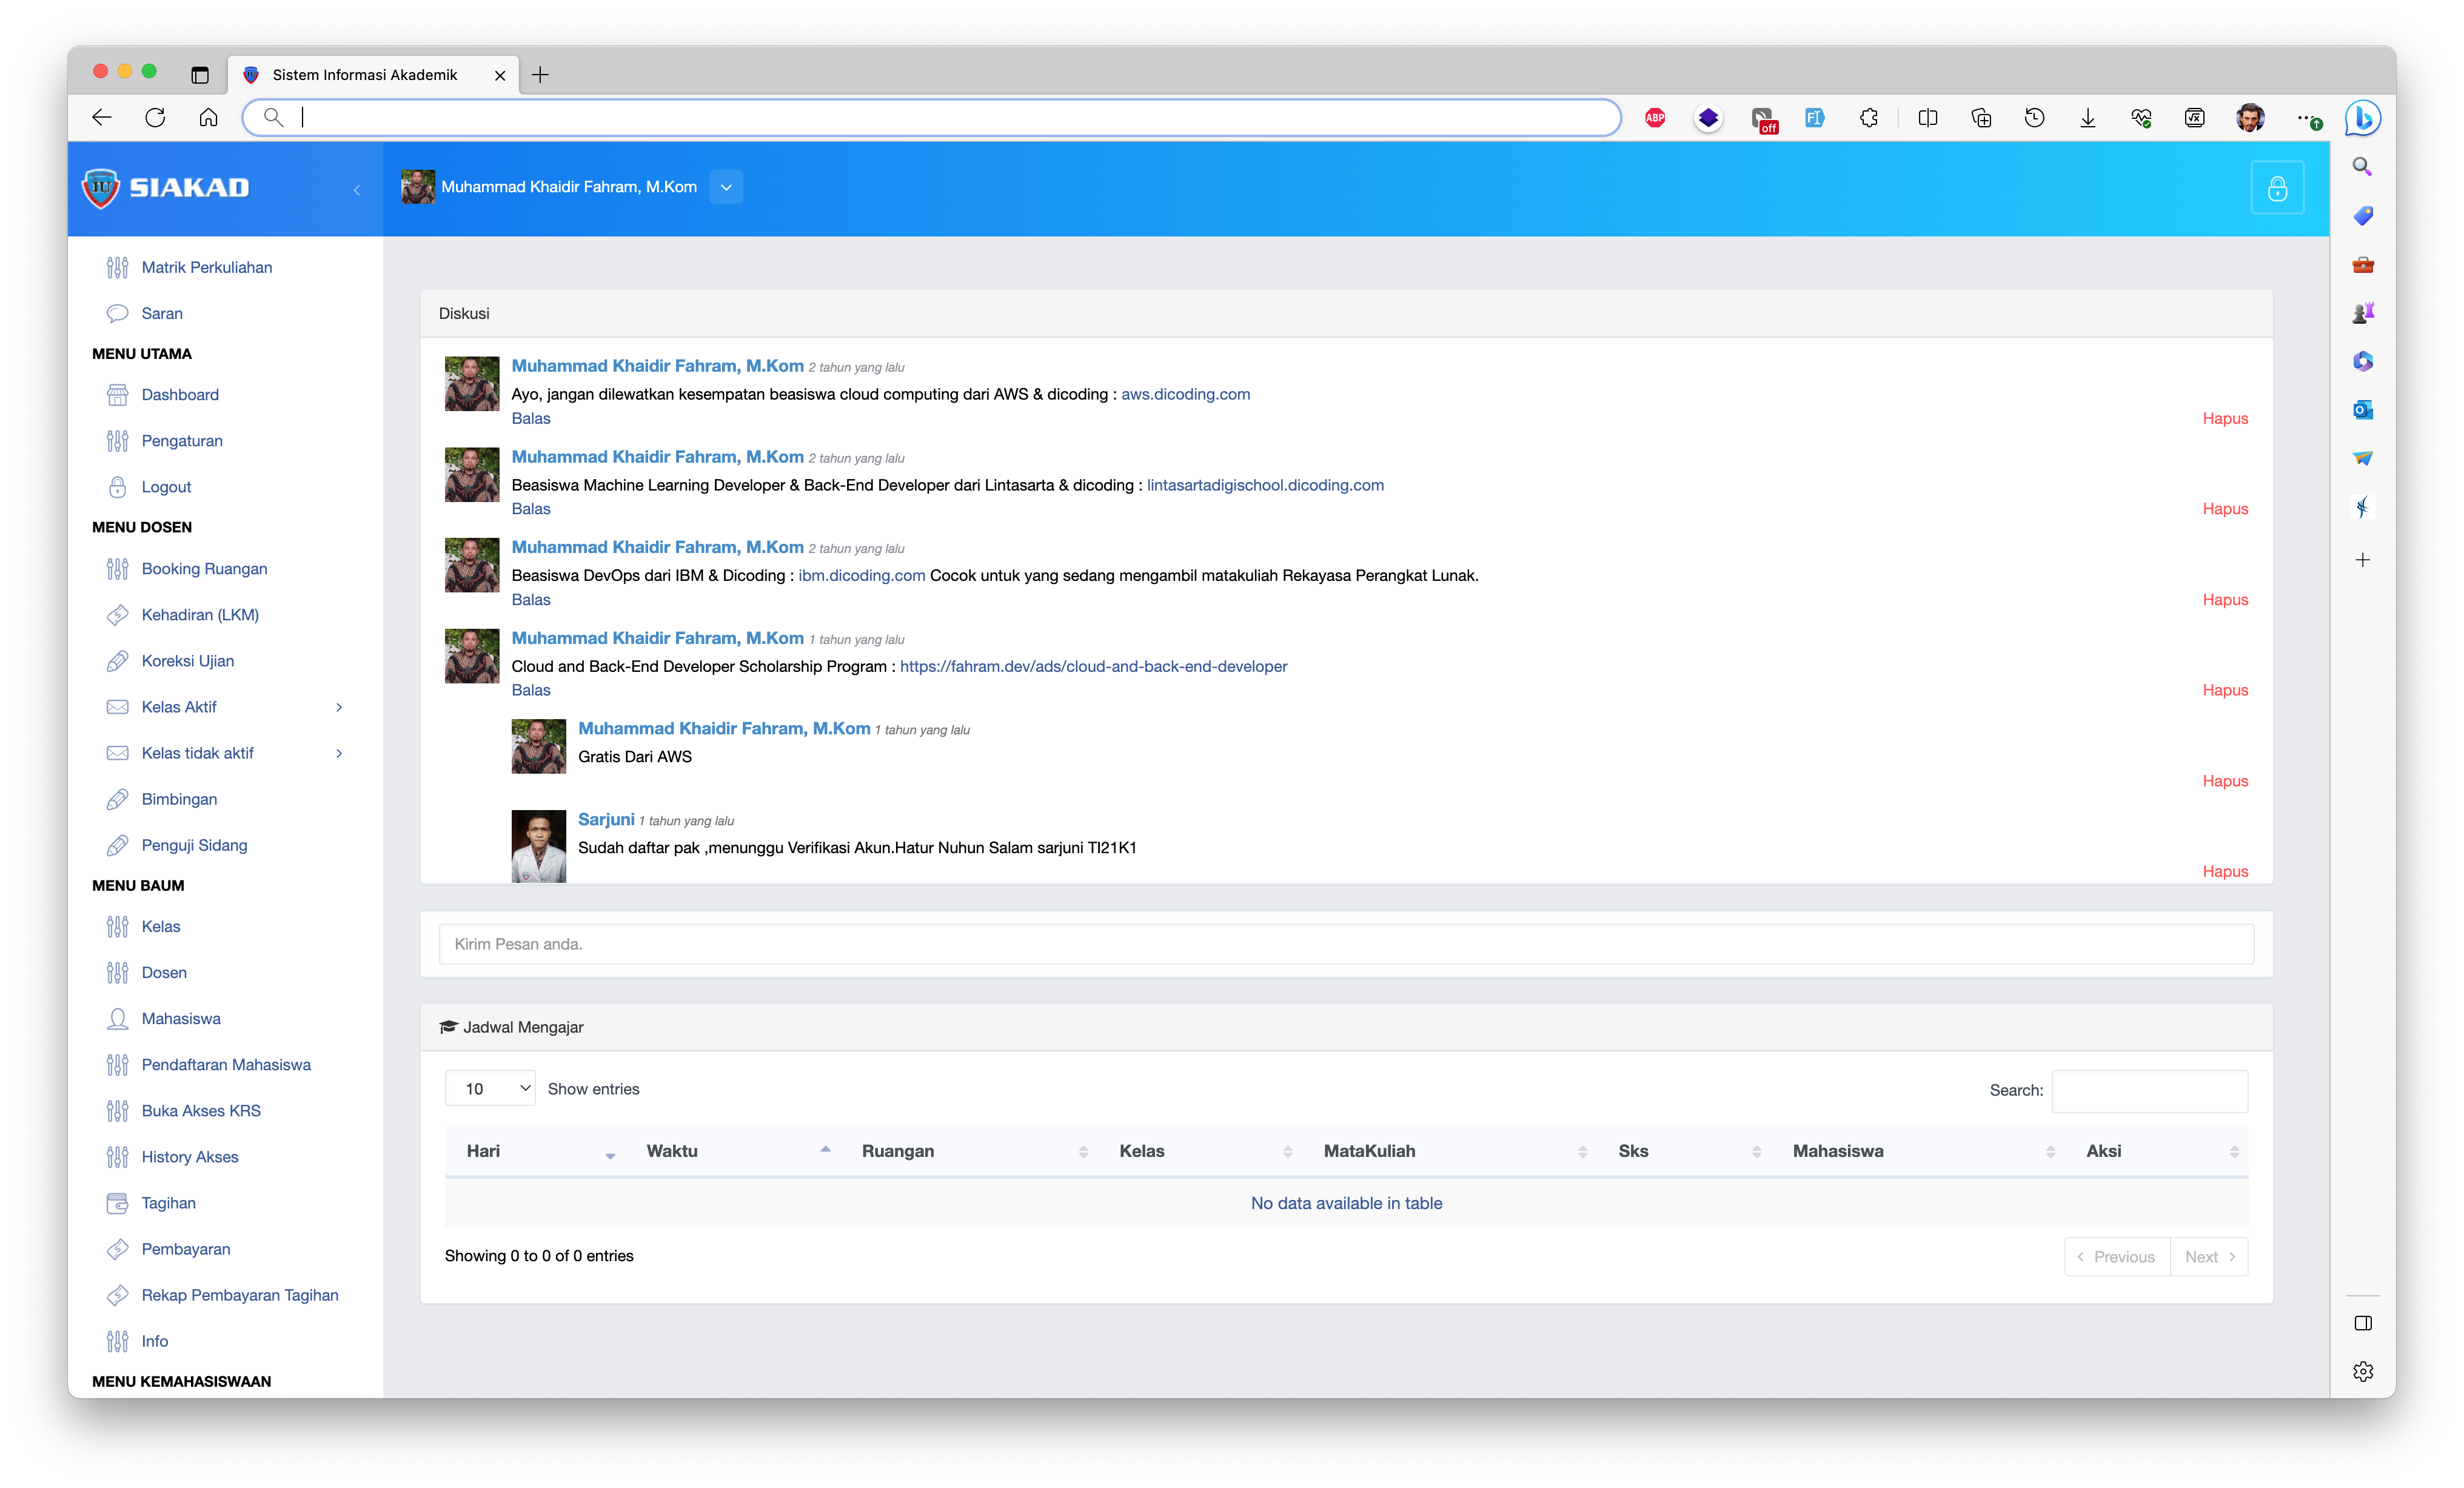Viewport: 2464px width, 1488px height.
Task: Open browser downloads icon
Action: (x=2087, y=118)
